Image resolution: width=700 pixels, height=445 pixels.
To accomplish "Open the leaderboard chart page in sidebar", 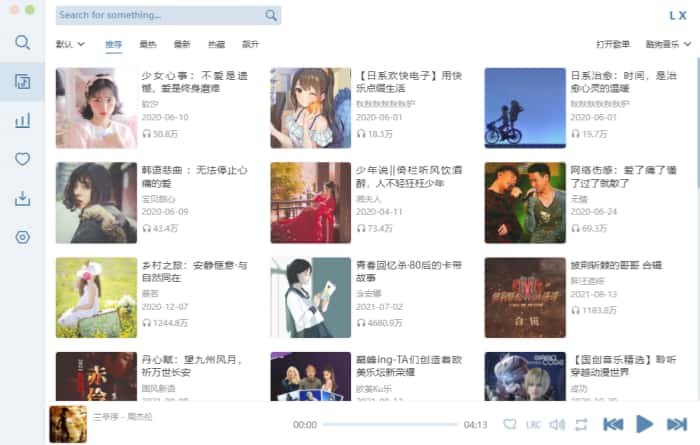I will point(22,121).
